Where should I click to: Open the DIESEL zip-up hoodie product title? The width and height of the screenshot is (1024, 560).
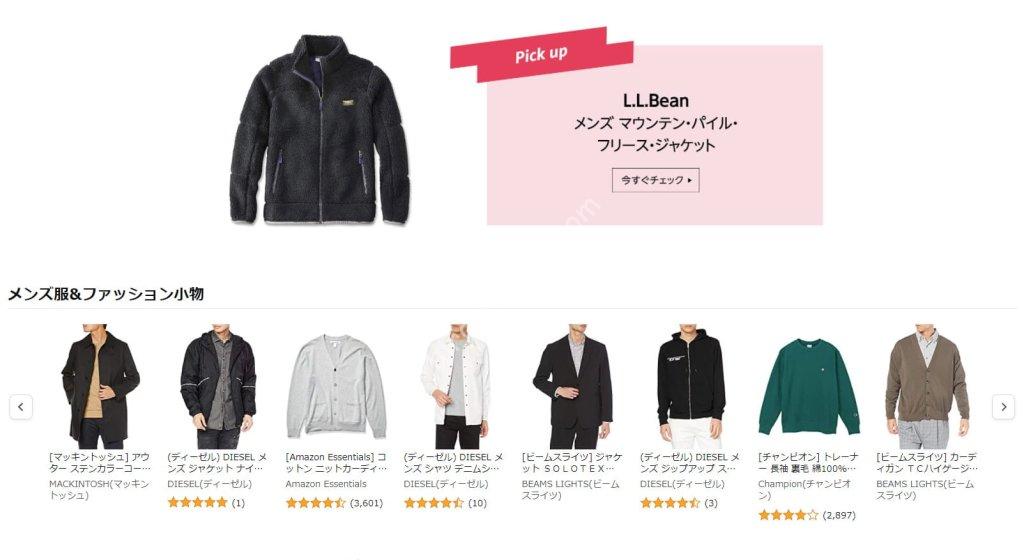(x=690, y=463)
